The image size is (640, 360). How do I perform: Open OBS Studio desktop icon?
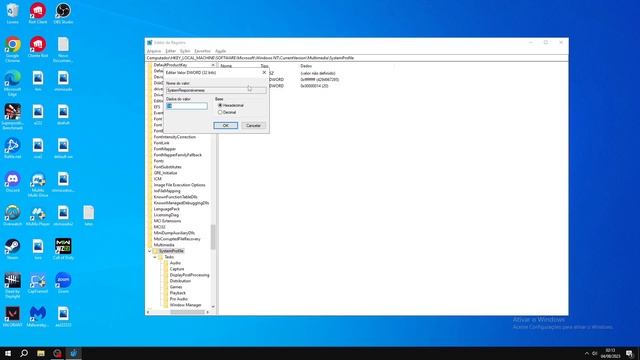(63, 13)
